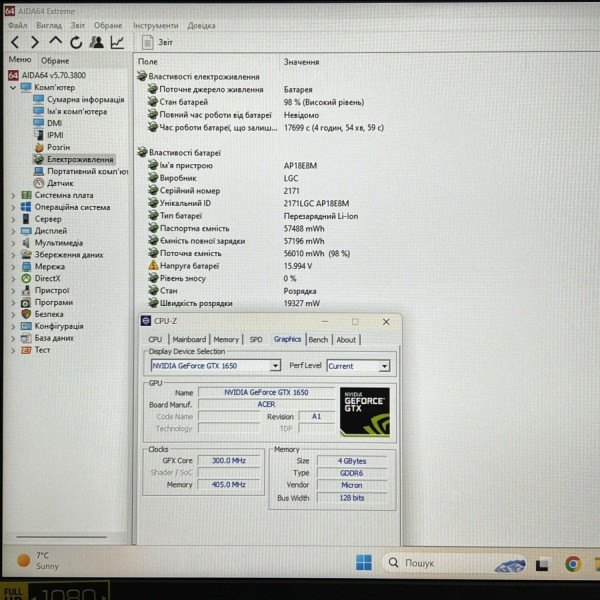Expand the Операційна система node
The width and height of the screenshot is (600, 600).
(x=13, y=207)
